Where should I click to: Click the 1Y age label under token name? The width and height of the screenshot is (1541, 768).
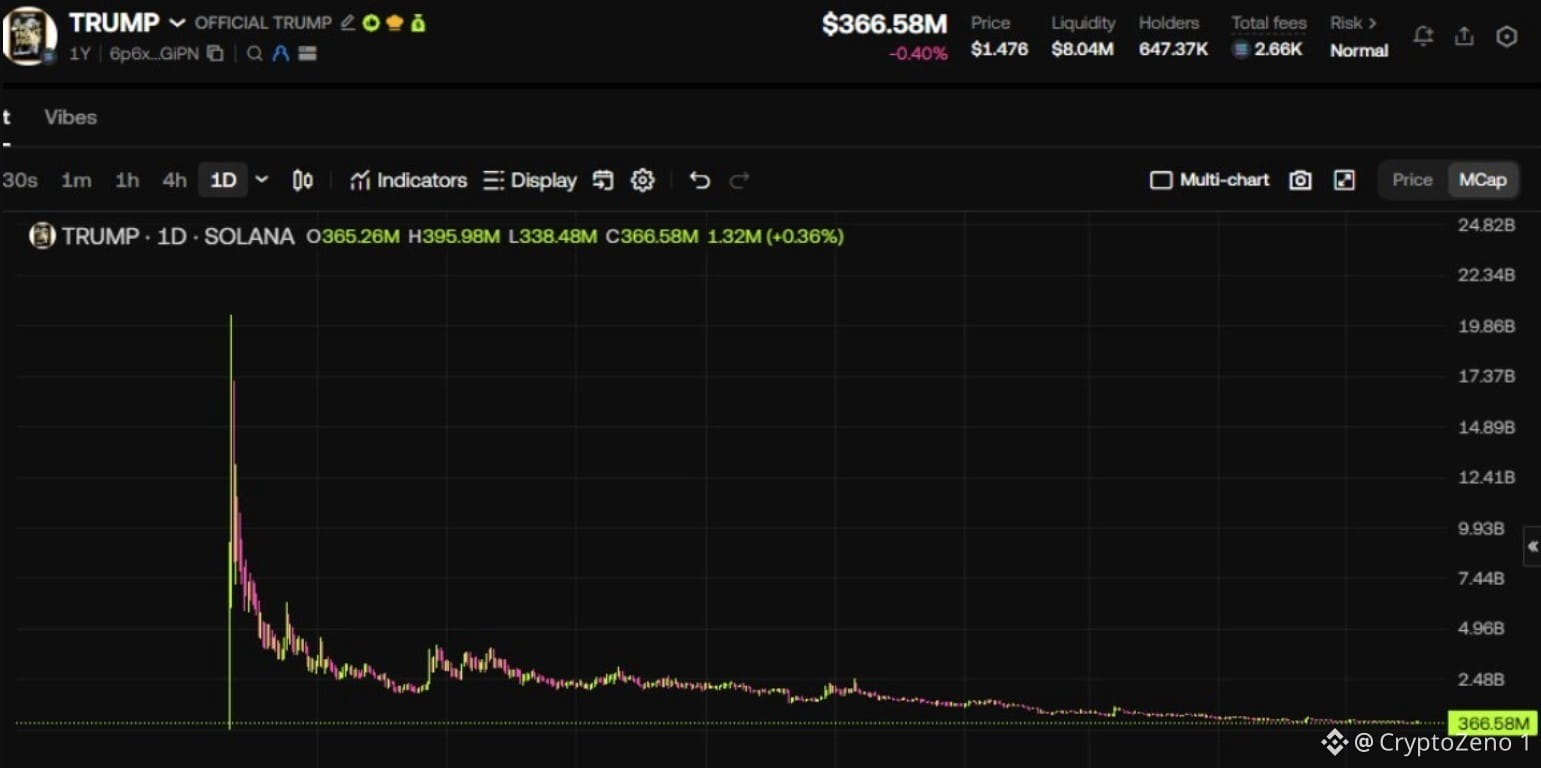pos(80,54)
